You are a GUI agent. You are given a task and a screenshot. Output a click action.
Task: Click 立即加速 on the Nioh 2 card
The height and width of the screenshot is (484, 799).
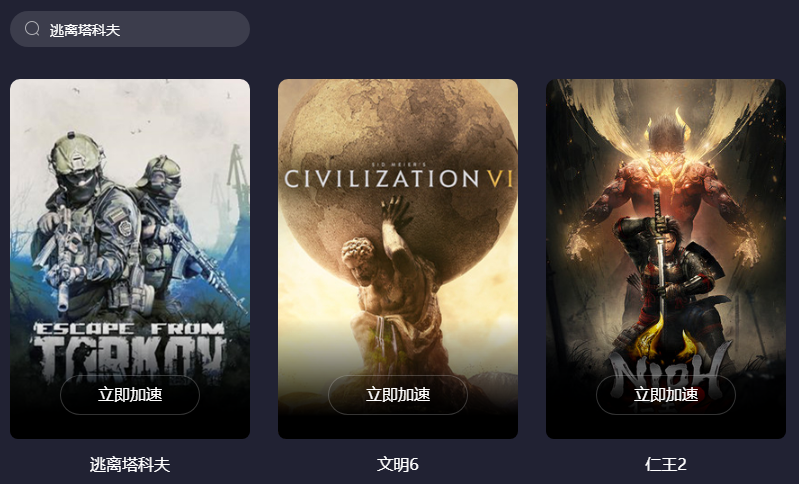[666, 395]
